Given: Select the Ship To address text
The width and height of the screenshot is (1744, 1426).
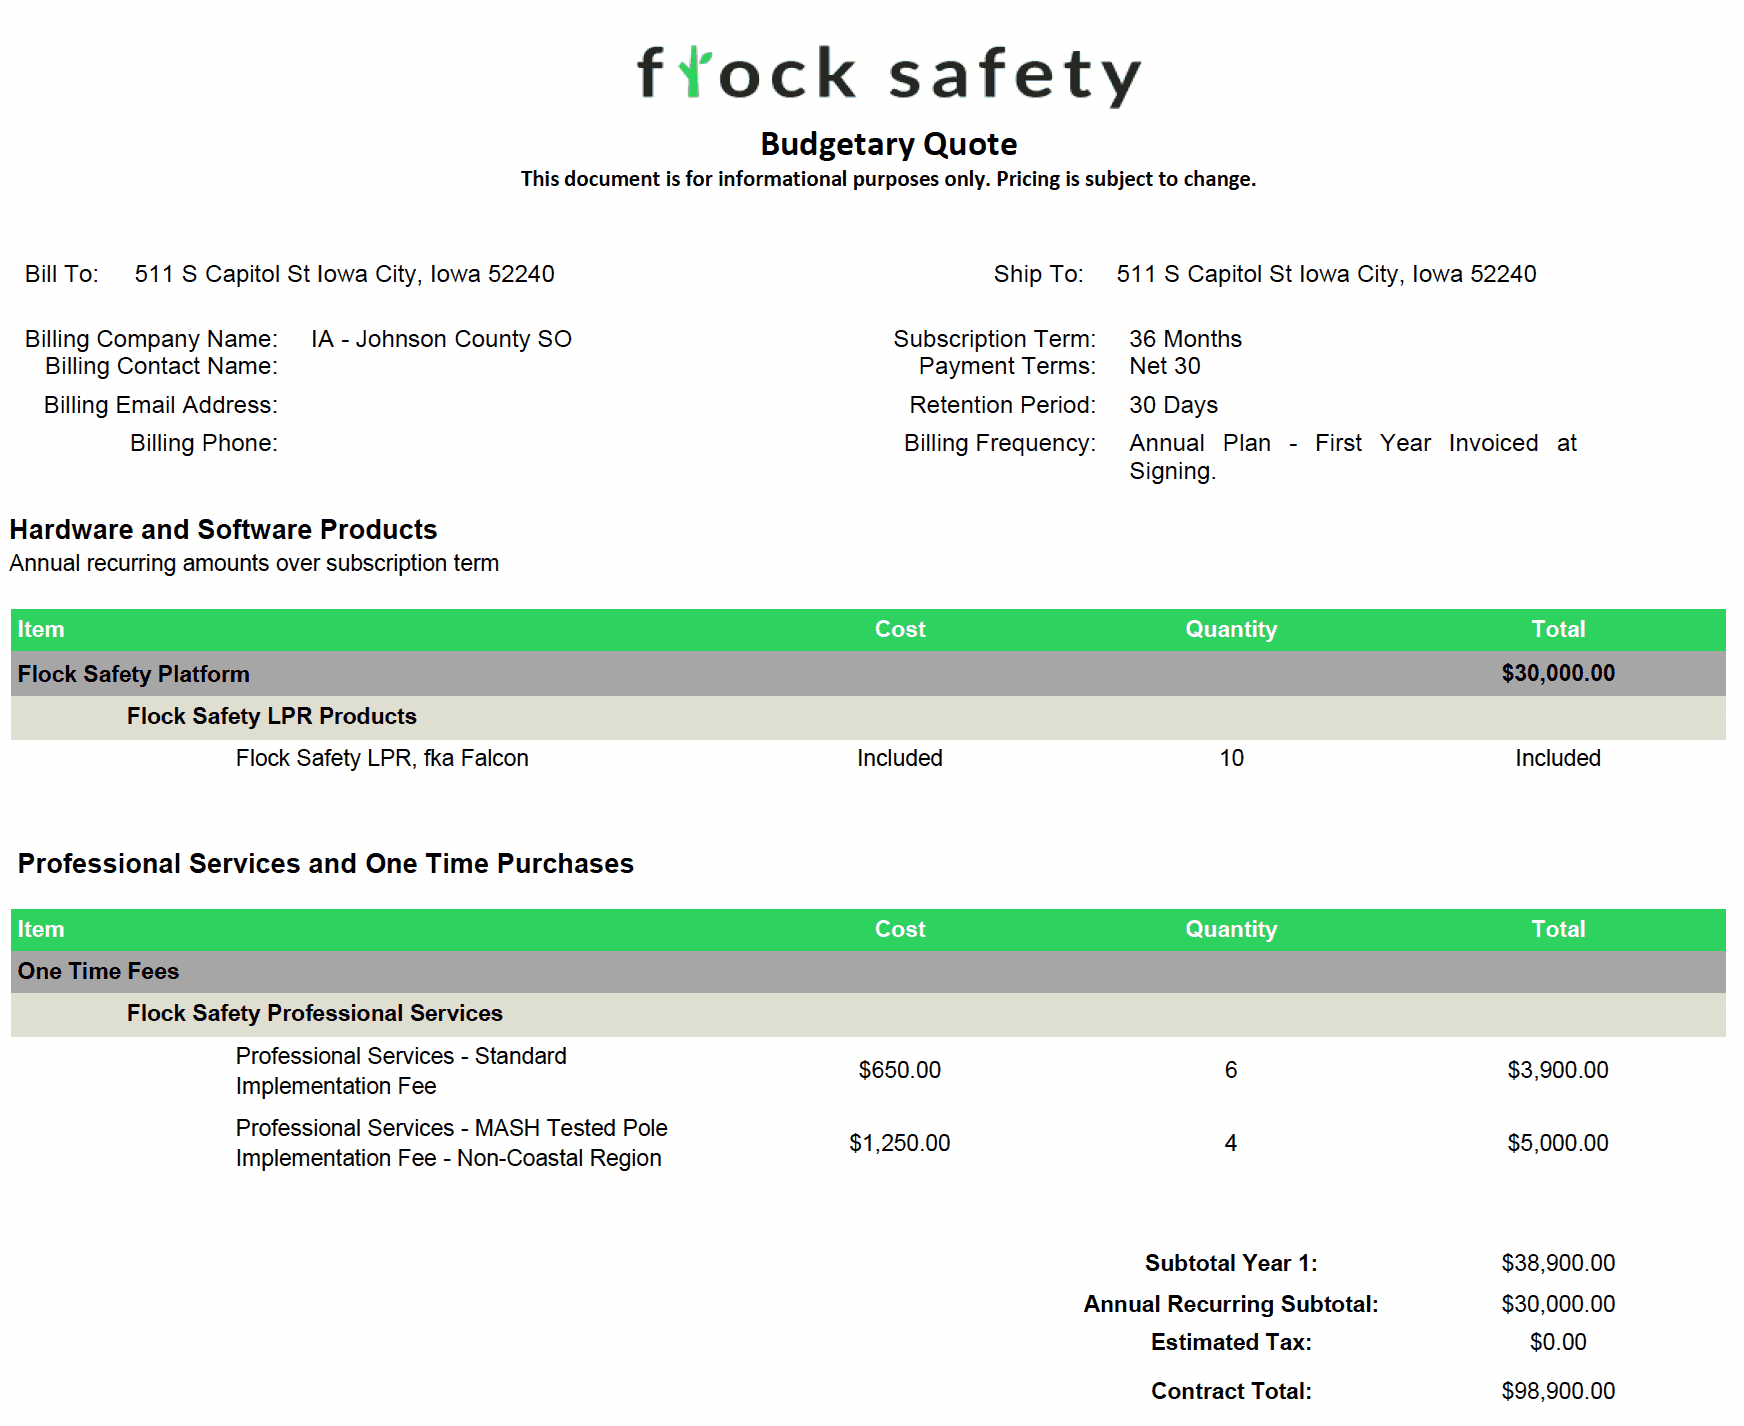Looking at the screenshot, I should pyautogui.click(x=1326, y=274).
